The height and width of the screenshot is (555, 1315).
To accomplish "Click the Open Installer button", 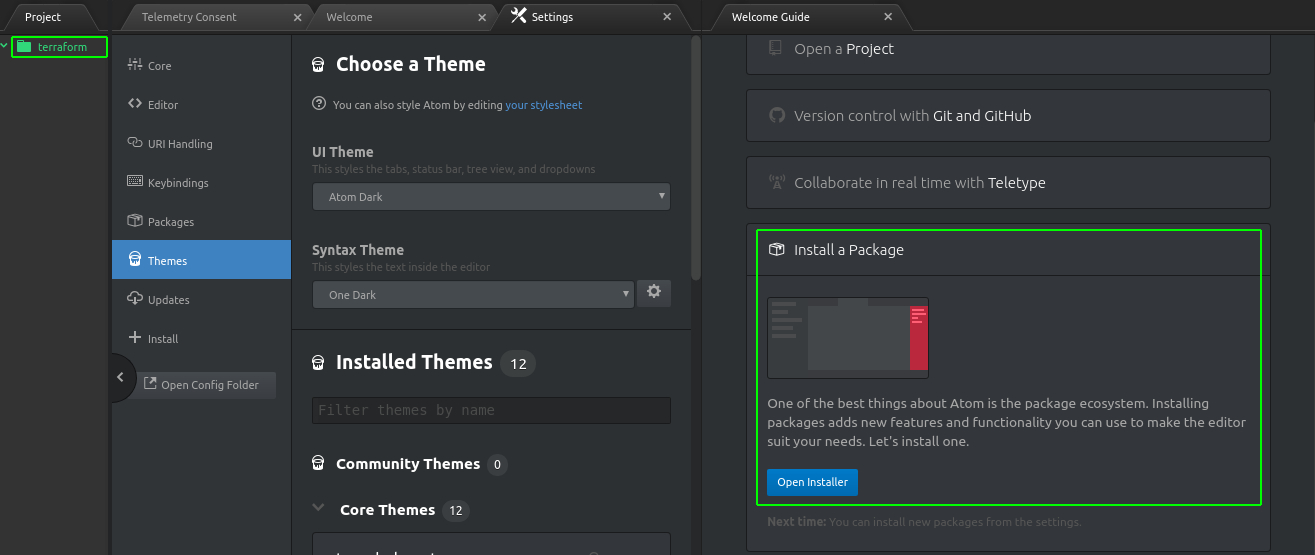I will pyautogui.click(x=812, y=482).
